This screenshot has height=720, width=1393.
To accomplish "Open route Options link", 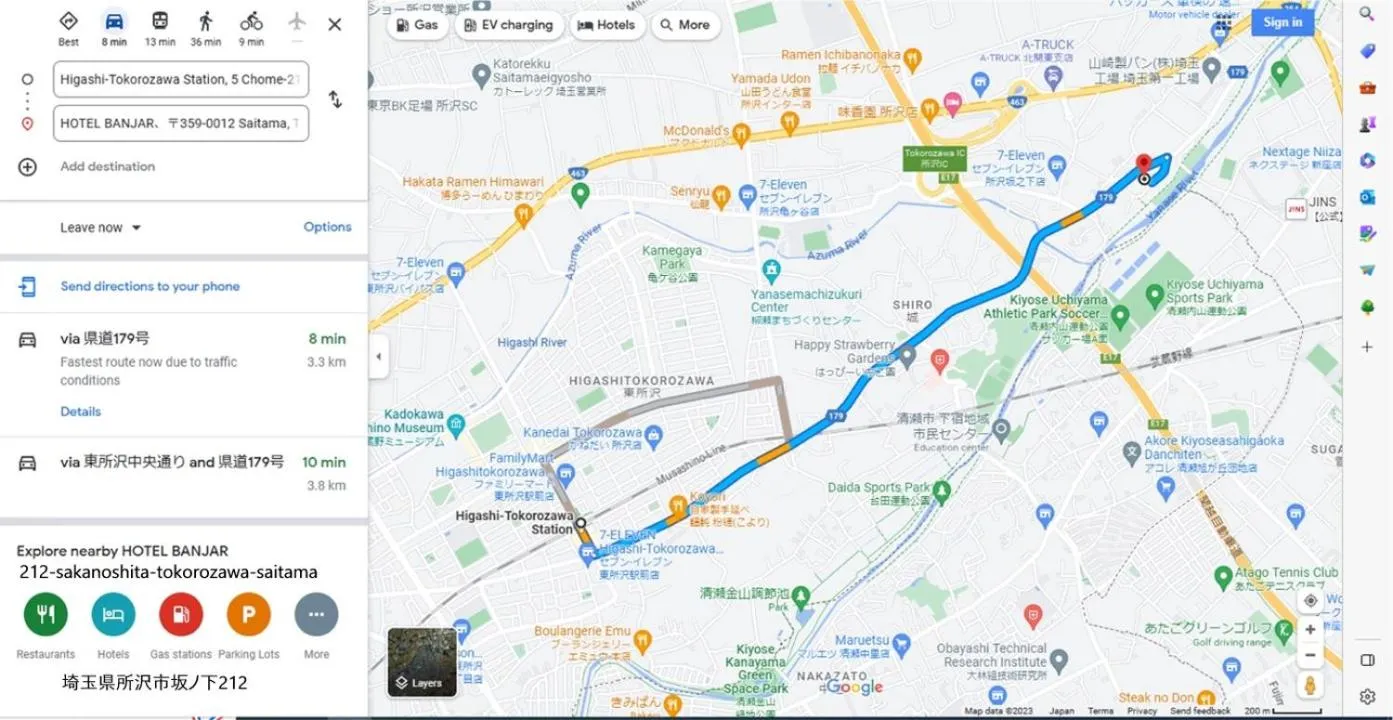I will click(327, 227).
